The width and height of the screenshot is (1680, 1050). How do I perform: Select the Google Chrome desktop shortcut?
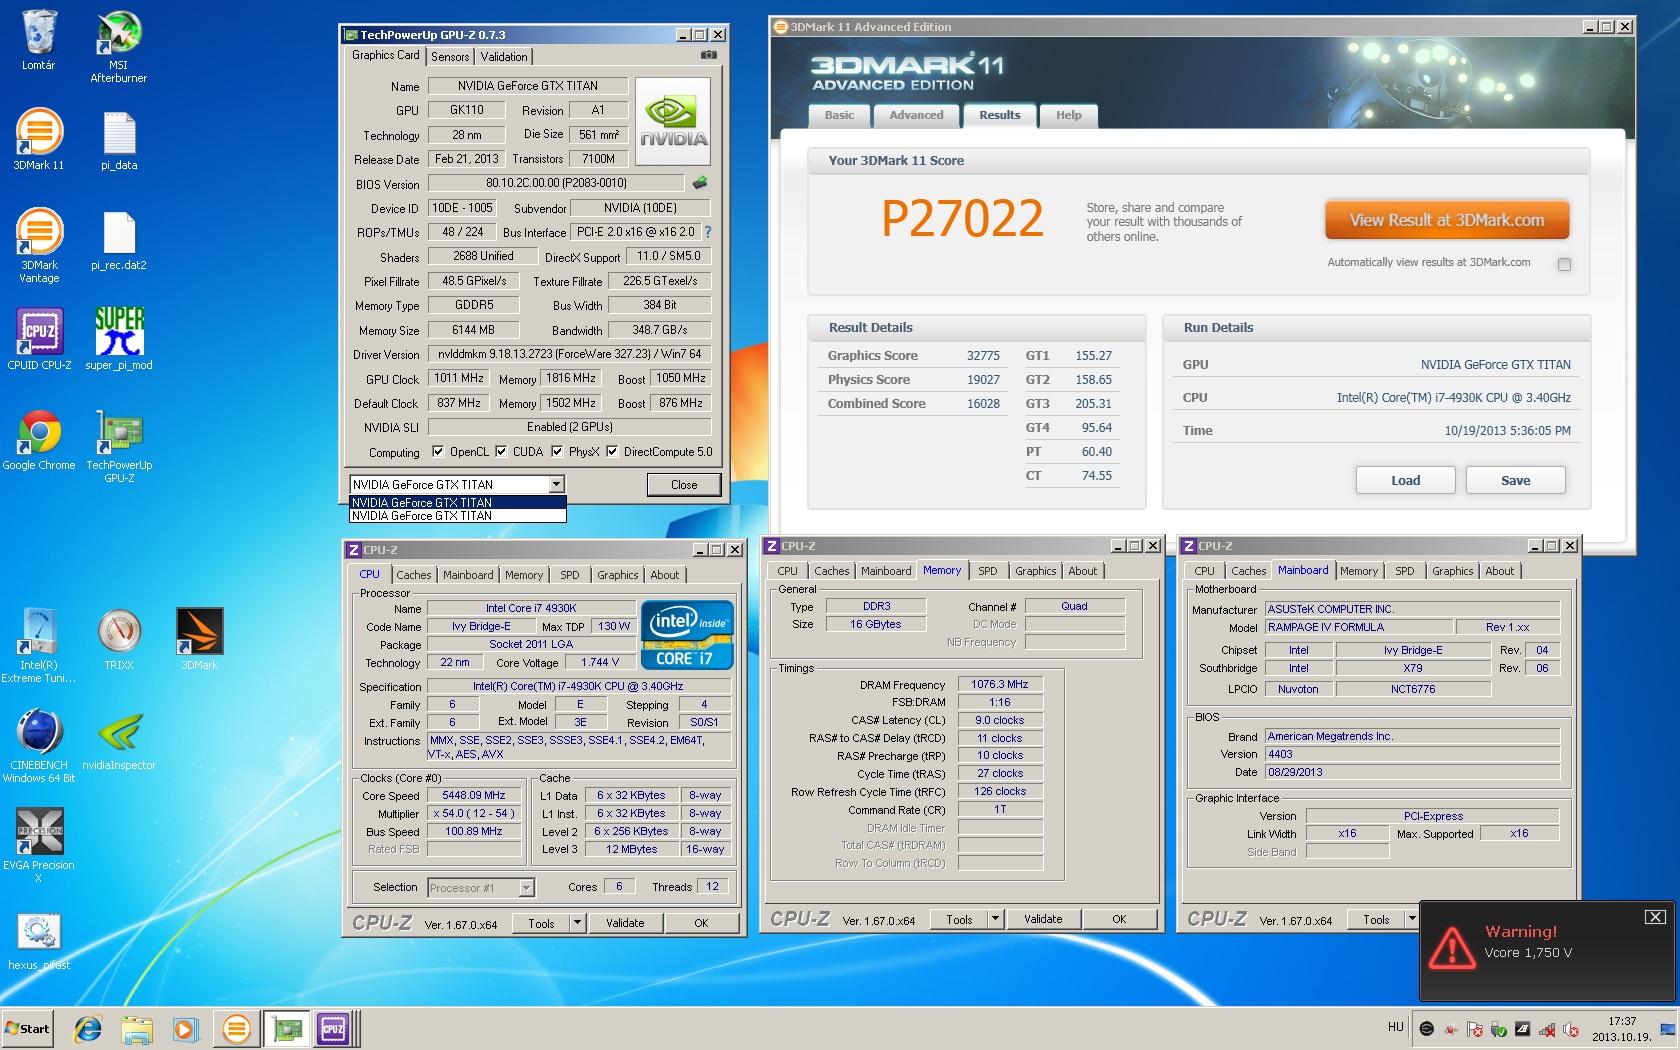pyautogui.click(x=39, y=440)
